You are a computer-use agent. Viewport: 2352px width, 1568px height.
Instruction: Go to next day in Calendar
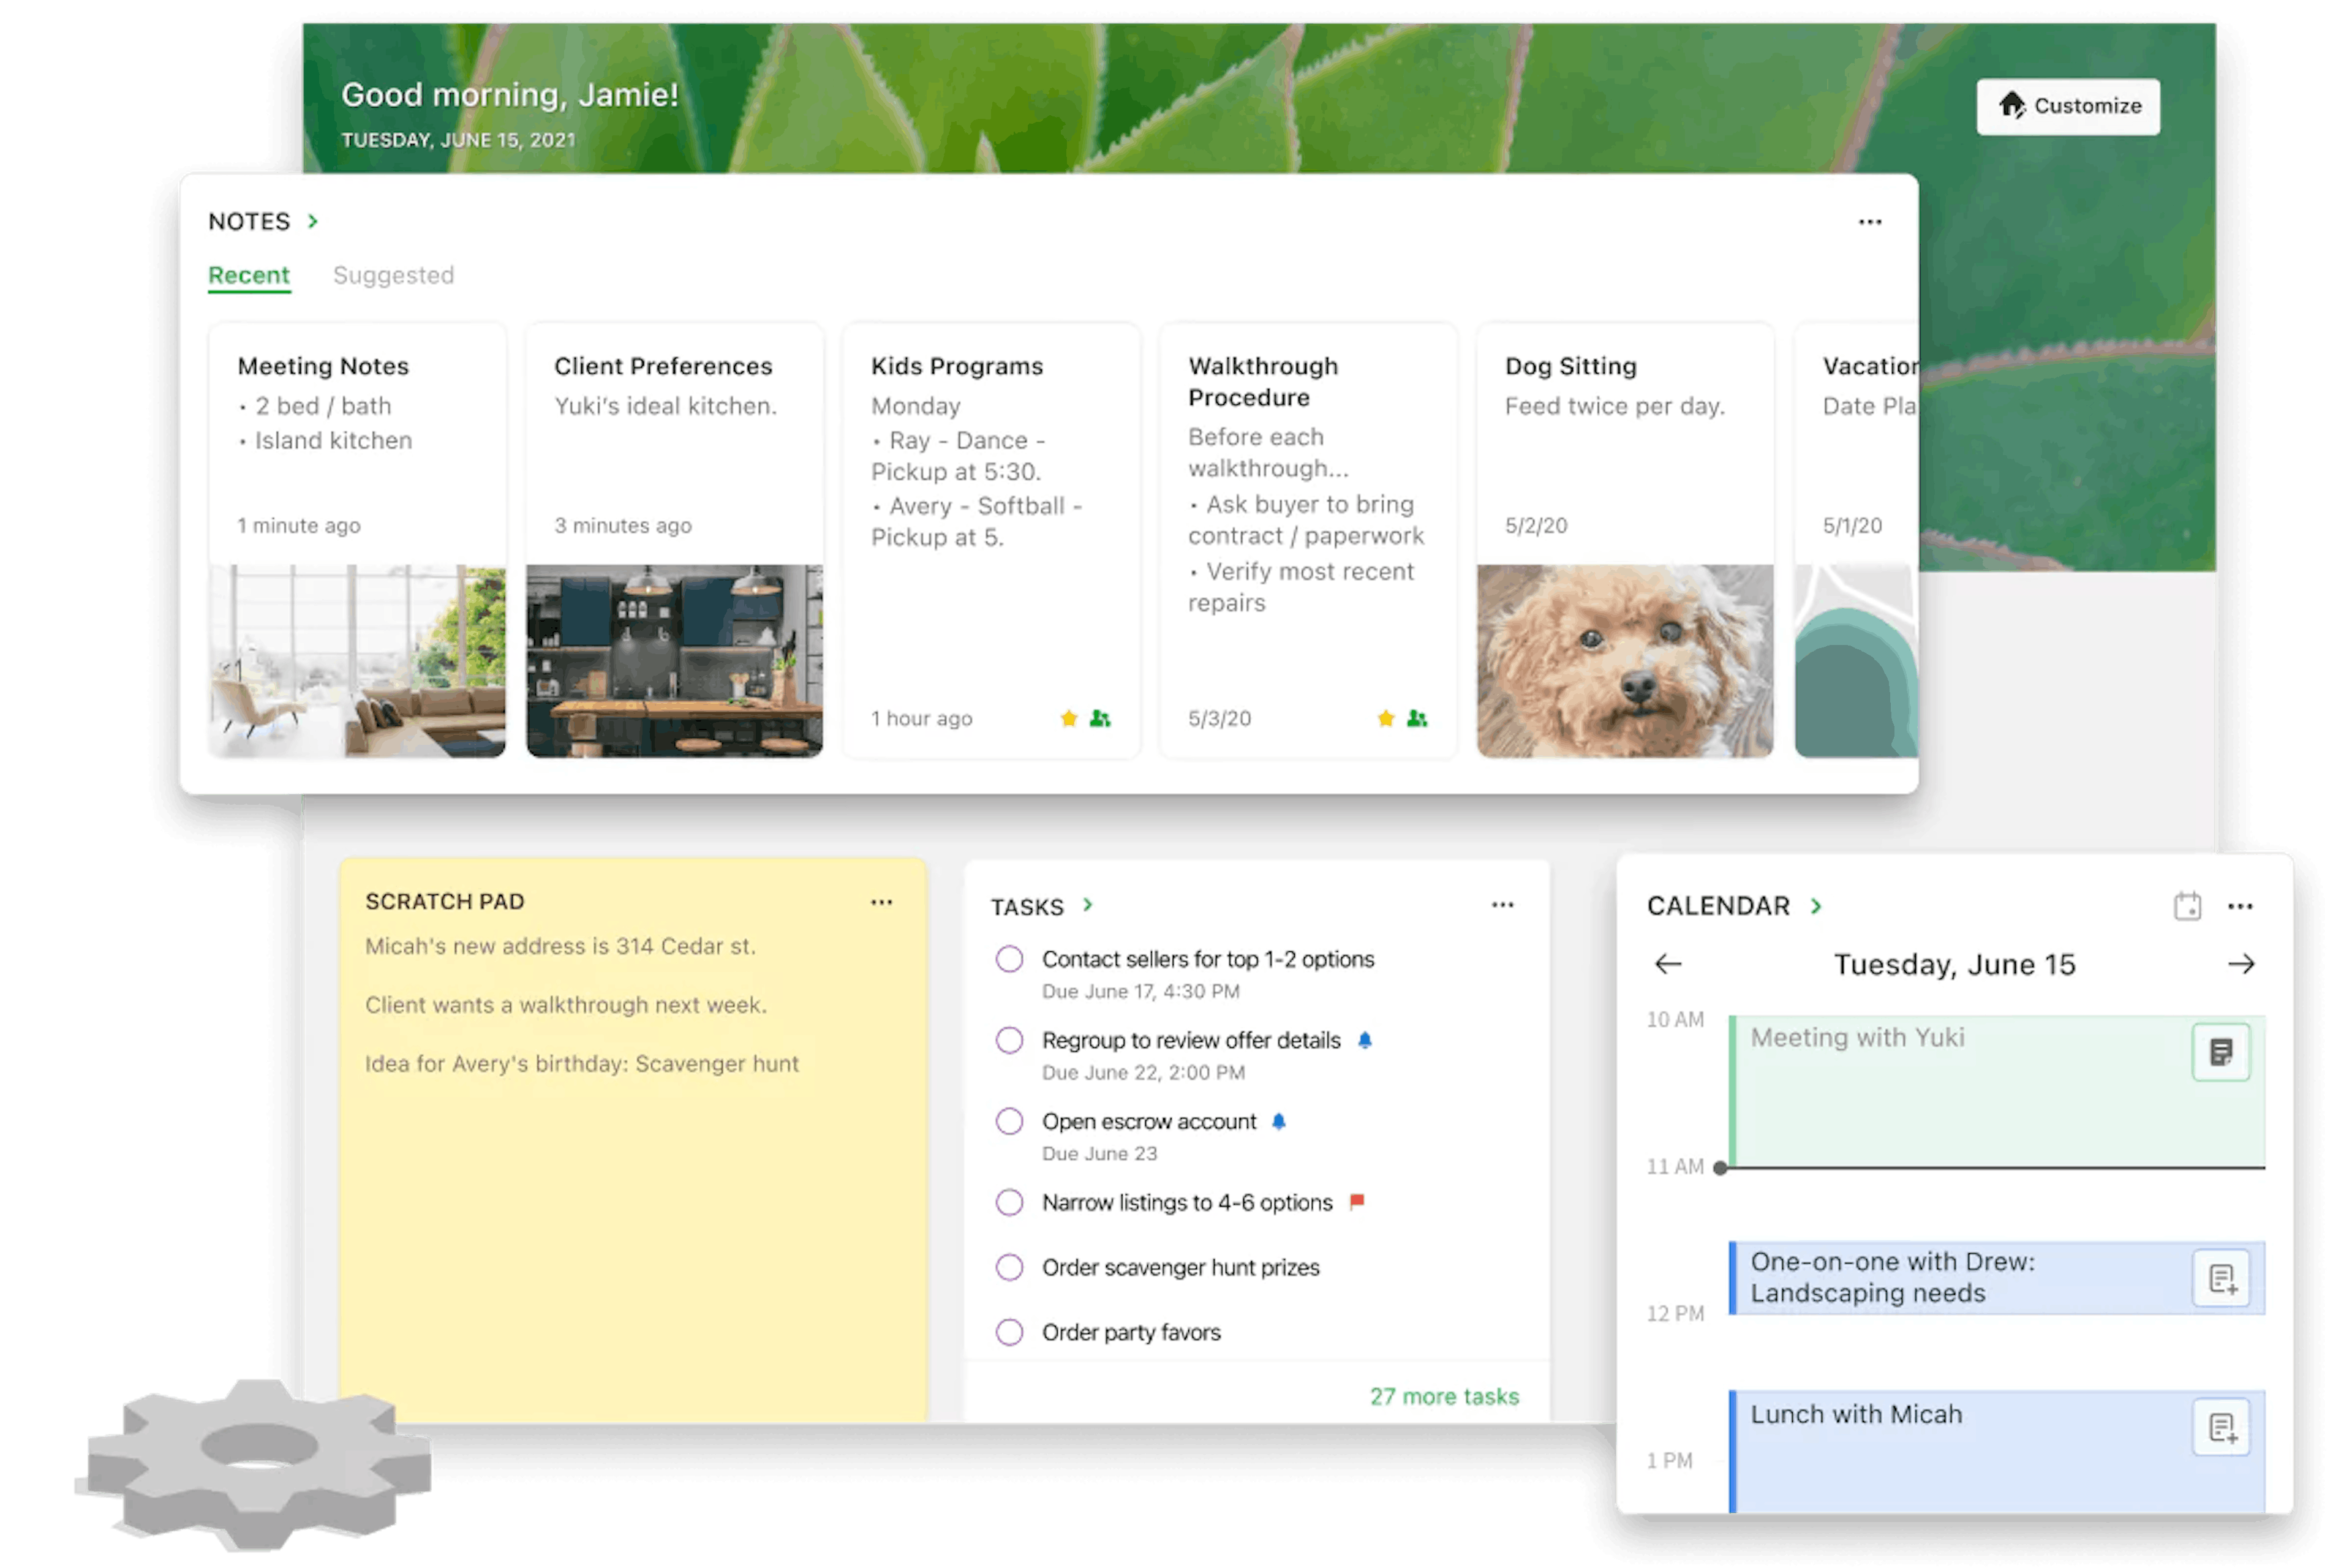2241,964
